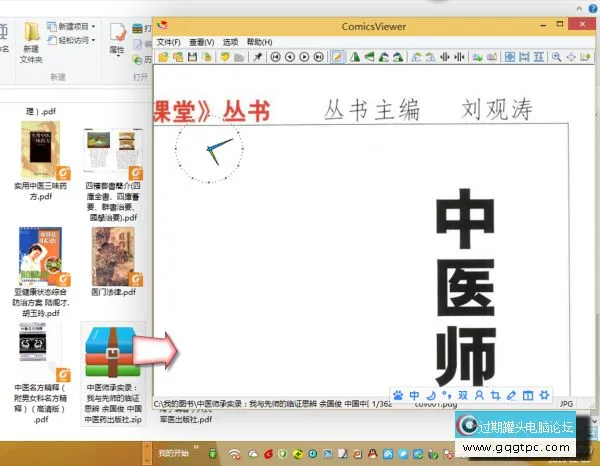The image size is (600, 466).
Task: Open file icon in ComicsViewer toolbar
Action: [x=163, y=57]
